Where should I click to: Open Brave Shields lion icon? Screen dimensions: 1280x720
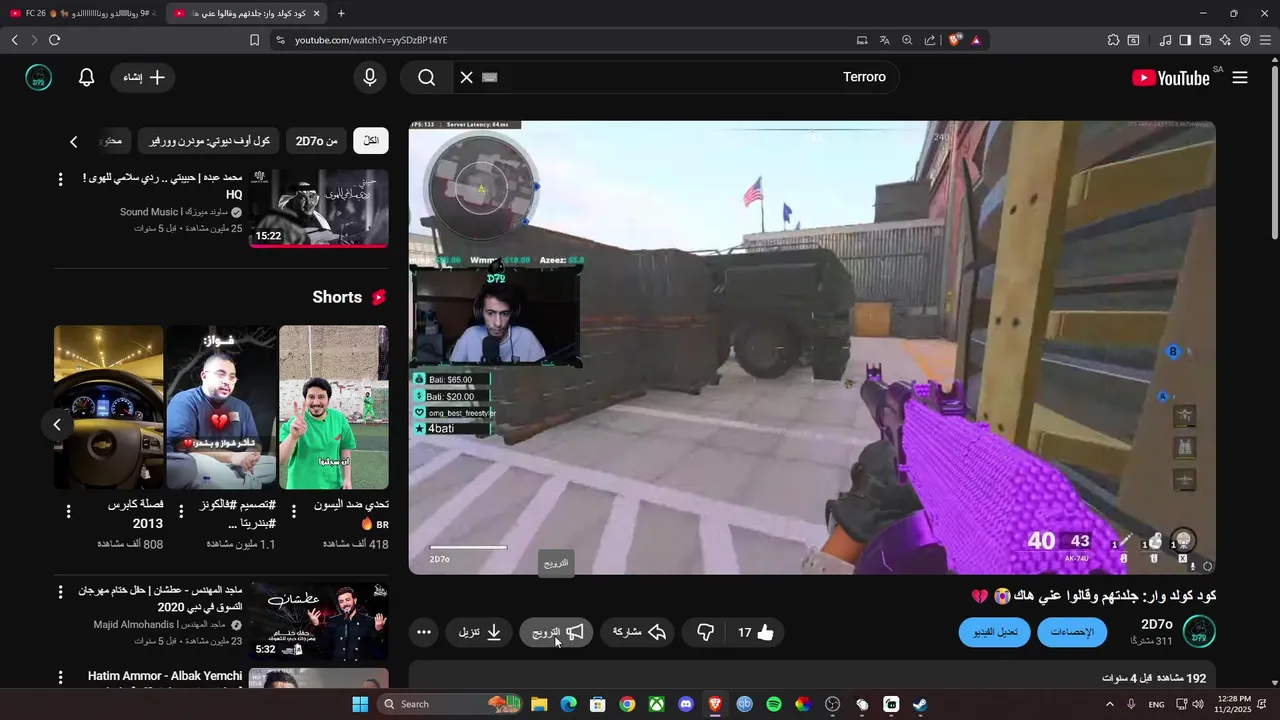click(x=955, y=40)
